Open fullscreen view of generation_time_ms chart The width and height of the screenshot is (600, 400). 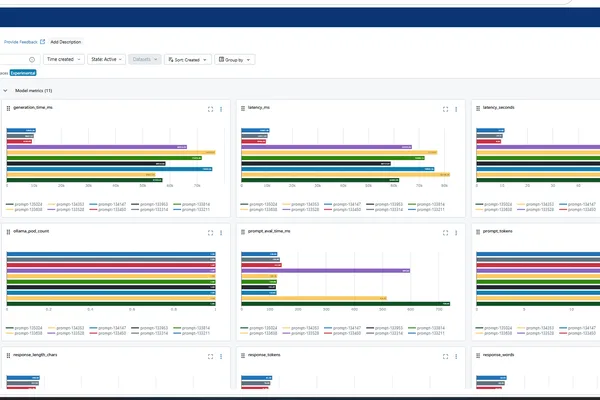pyautogui.click(x=210, y=109)
